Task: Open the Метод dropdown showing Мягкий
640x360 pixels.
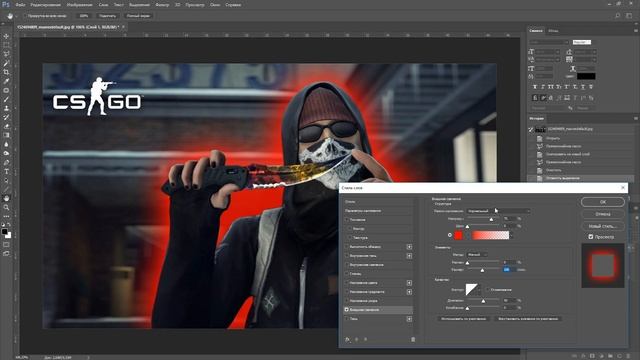Action: [477, 254]
